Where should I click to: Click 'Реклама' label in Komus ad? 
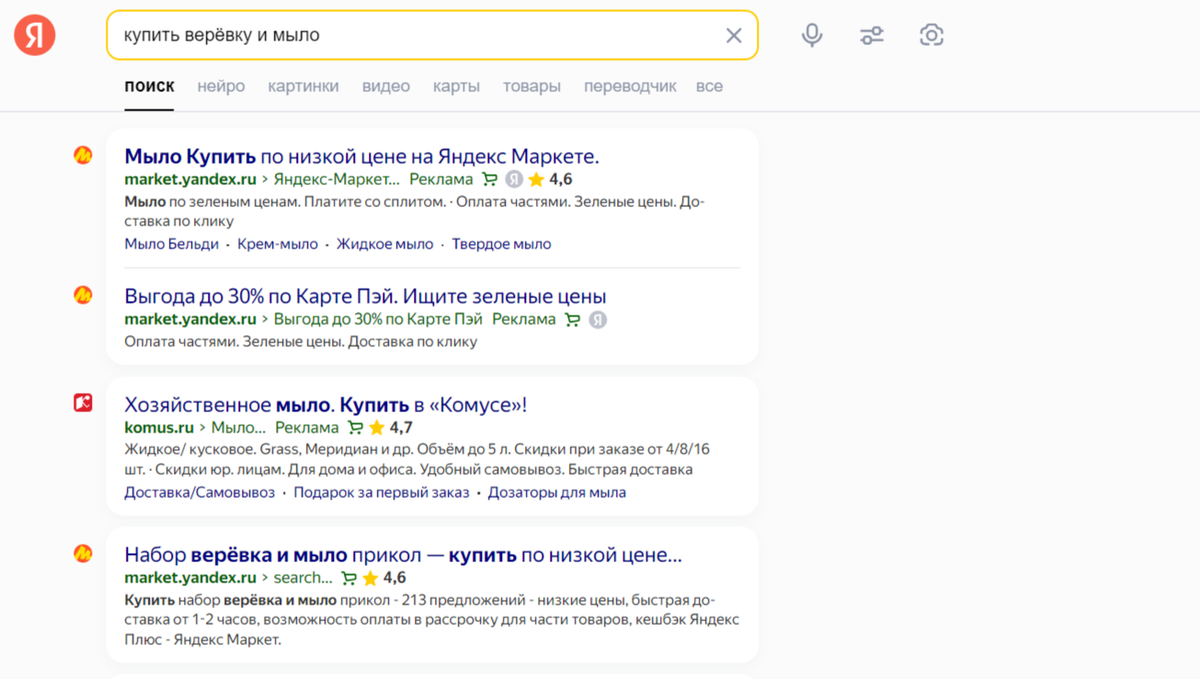click(x=307, y=428)
